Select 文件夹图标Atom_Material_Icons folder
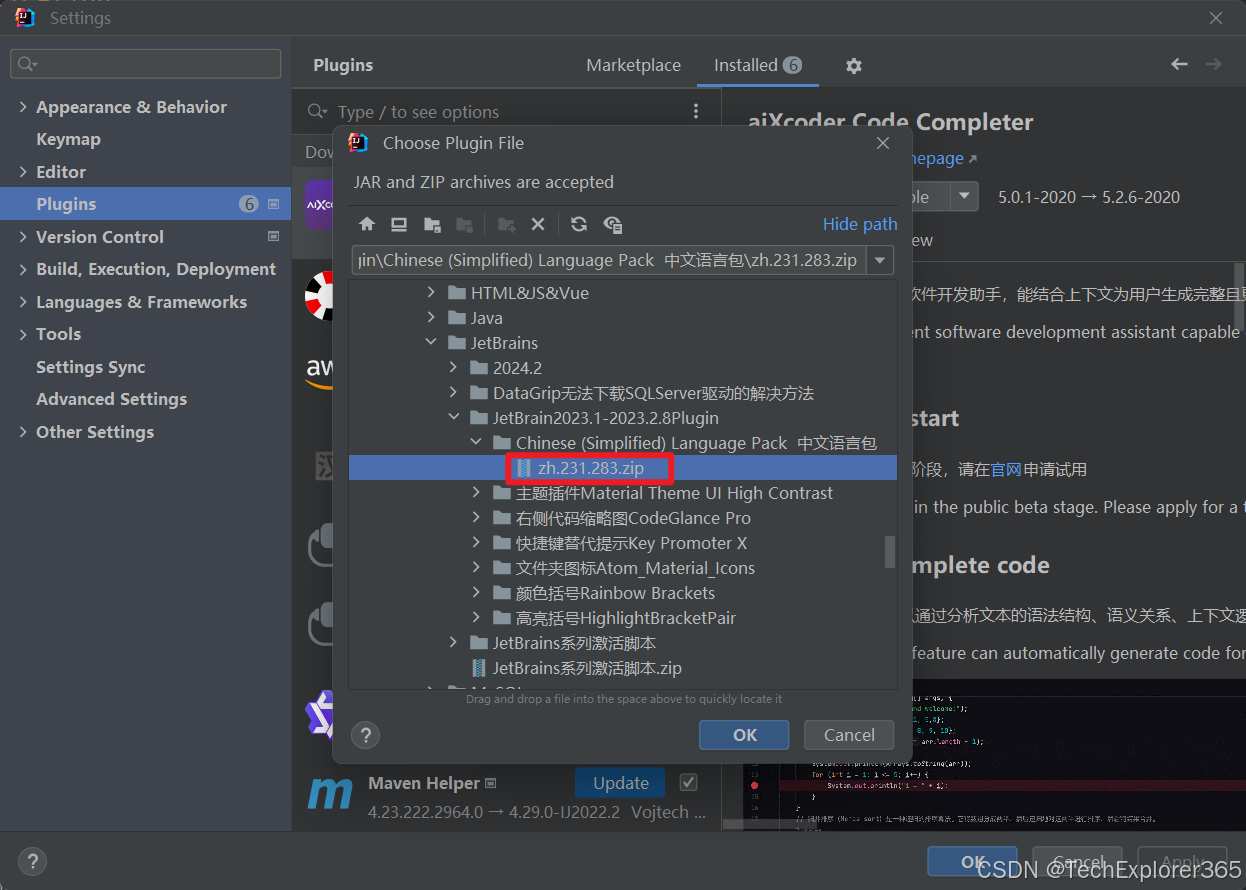 click(635, 568)
